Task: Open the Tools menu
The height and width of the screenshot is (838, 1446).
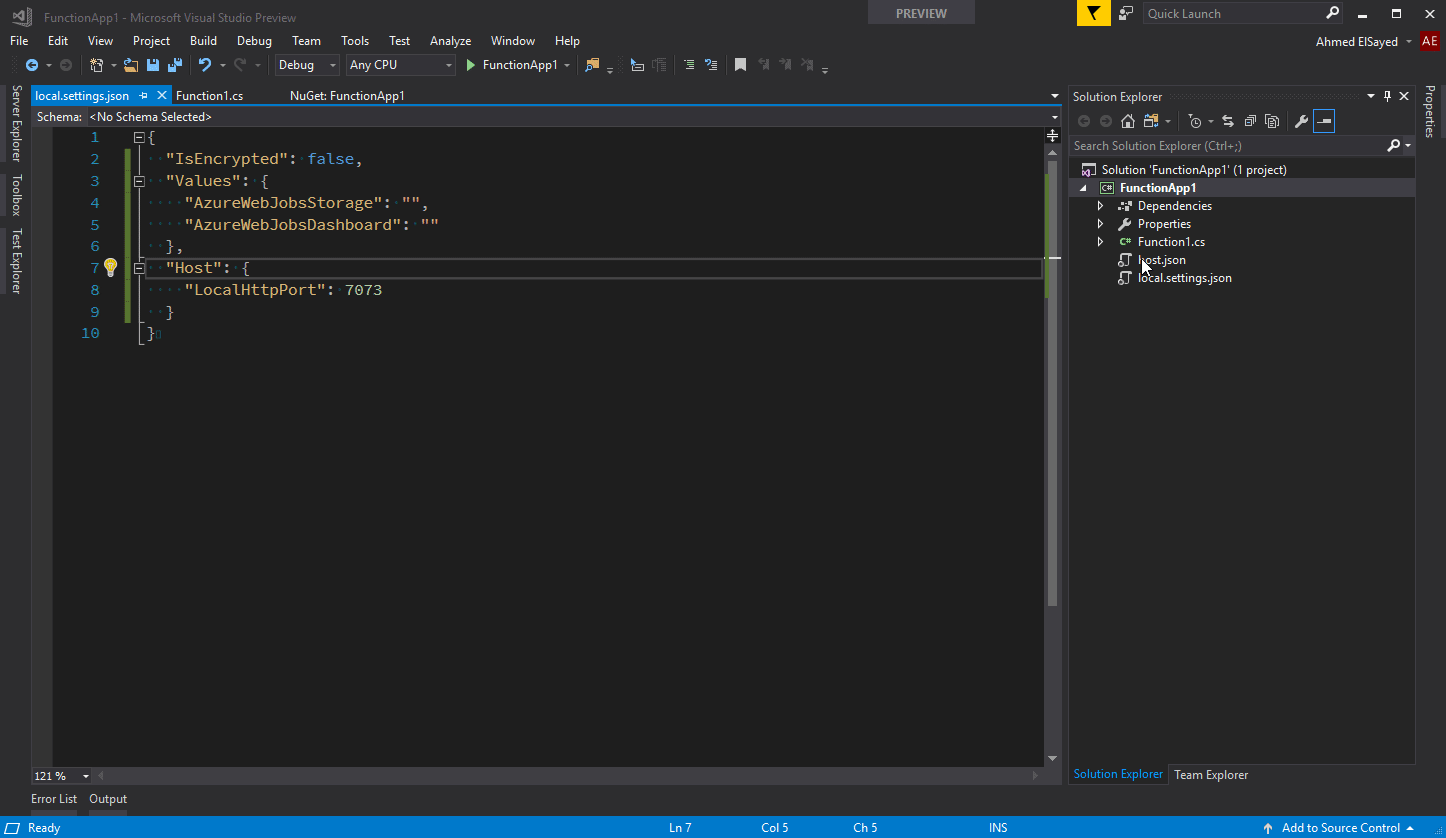Action: (x=355, y=41)
